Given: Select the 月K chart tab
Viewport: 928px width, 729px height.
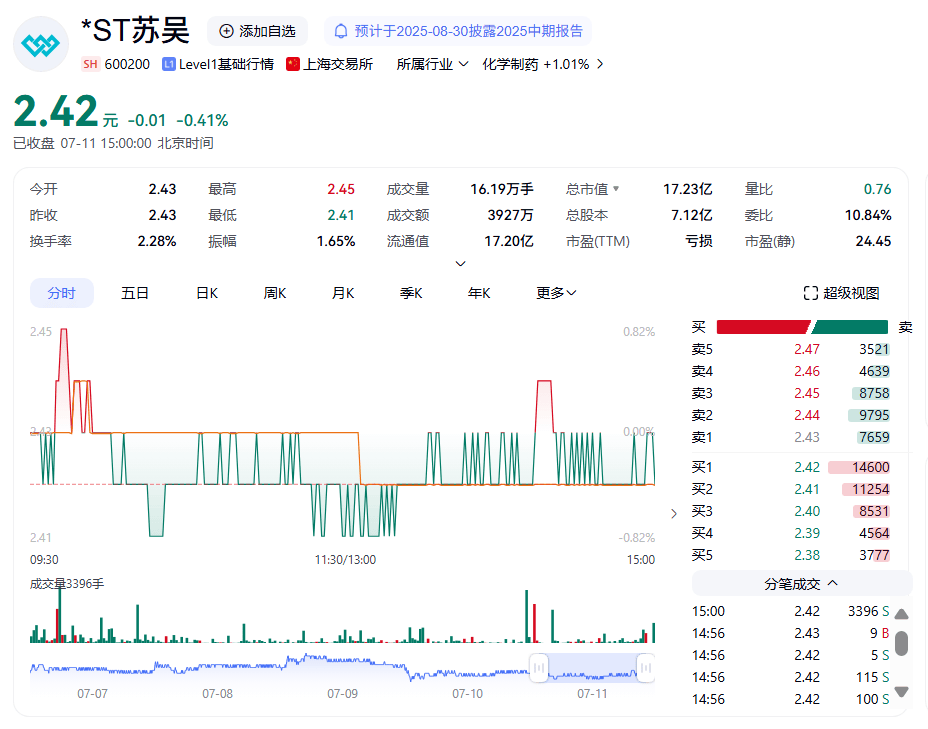Looking at the screenshot, I should tap(343, 293).
